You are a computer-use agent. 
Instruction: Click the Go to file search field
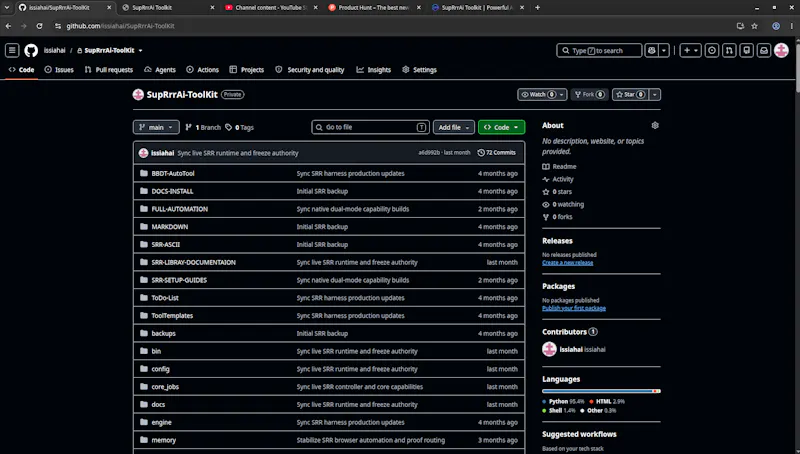tap(370, 127)
